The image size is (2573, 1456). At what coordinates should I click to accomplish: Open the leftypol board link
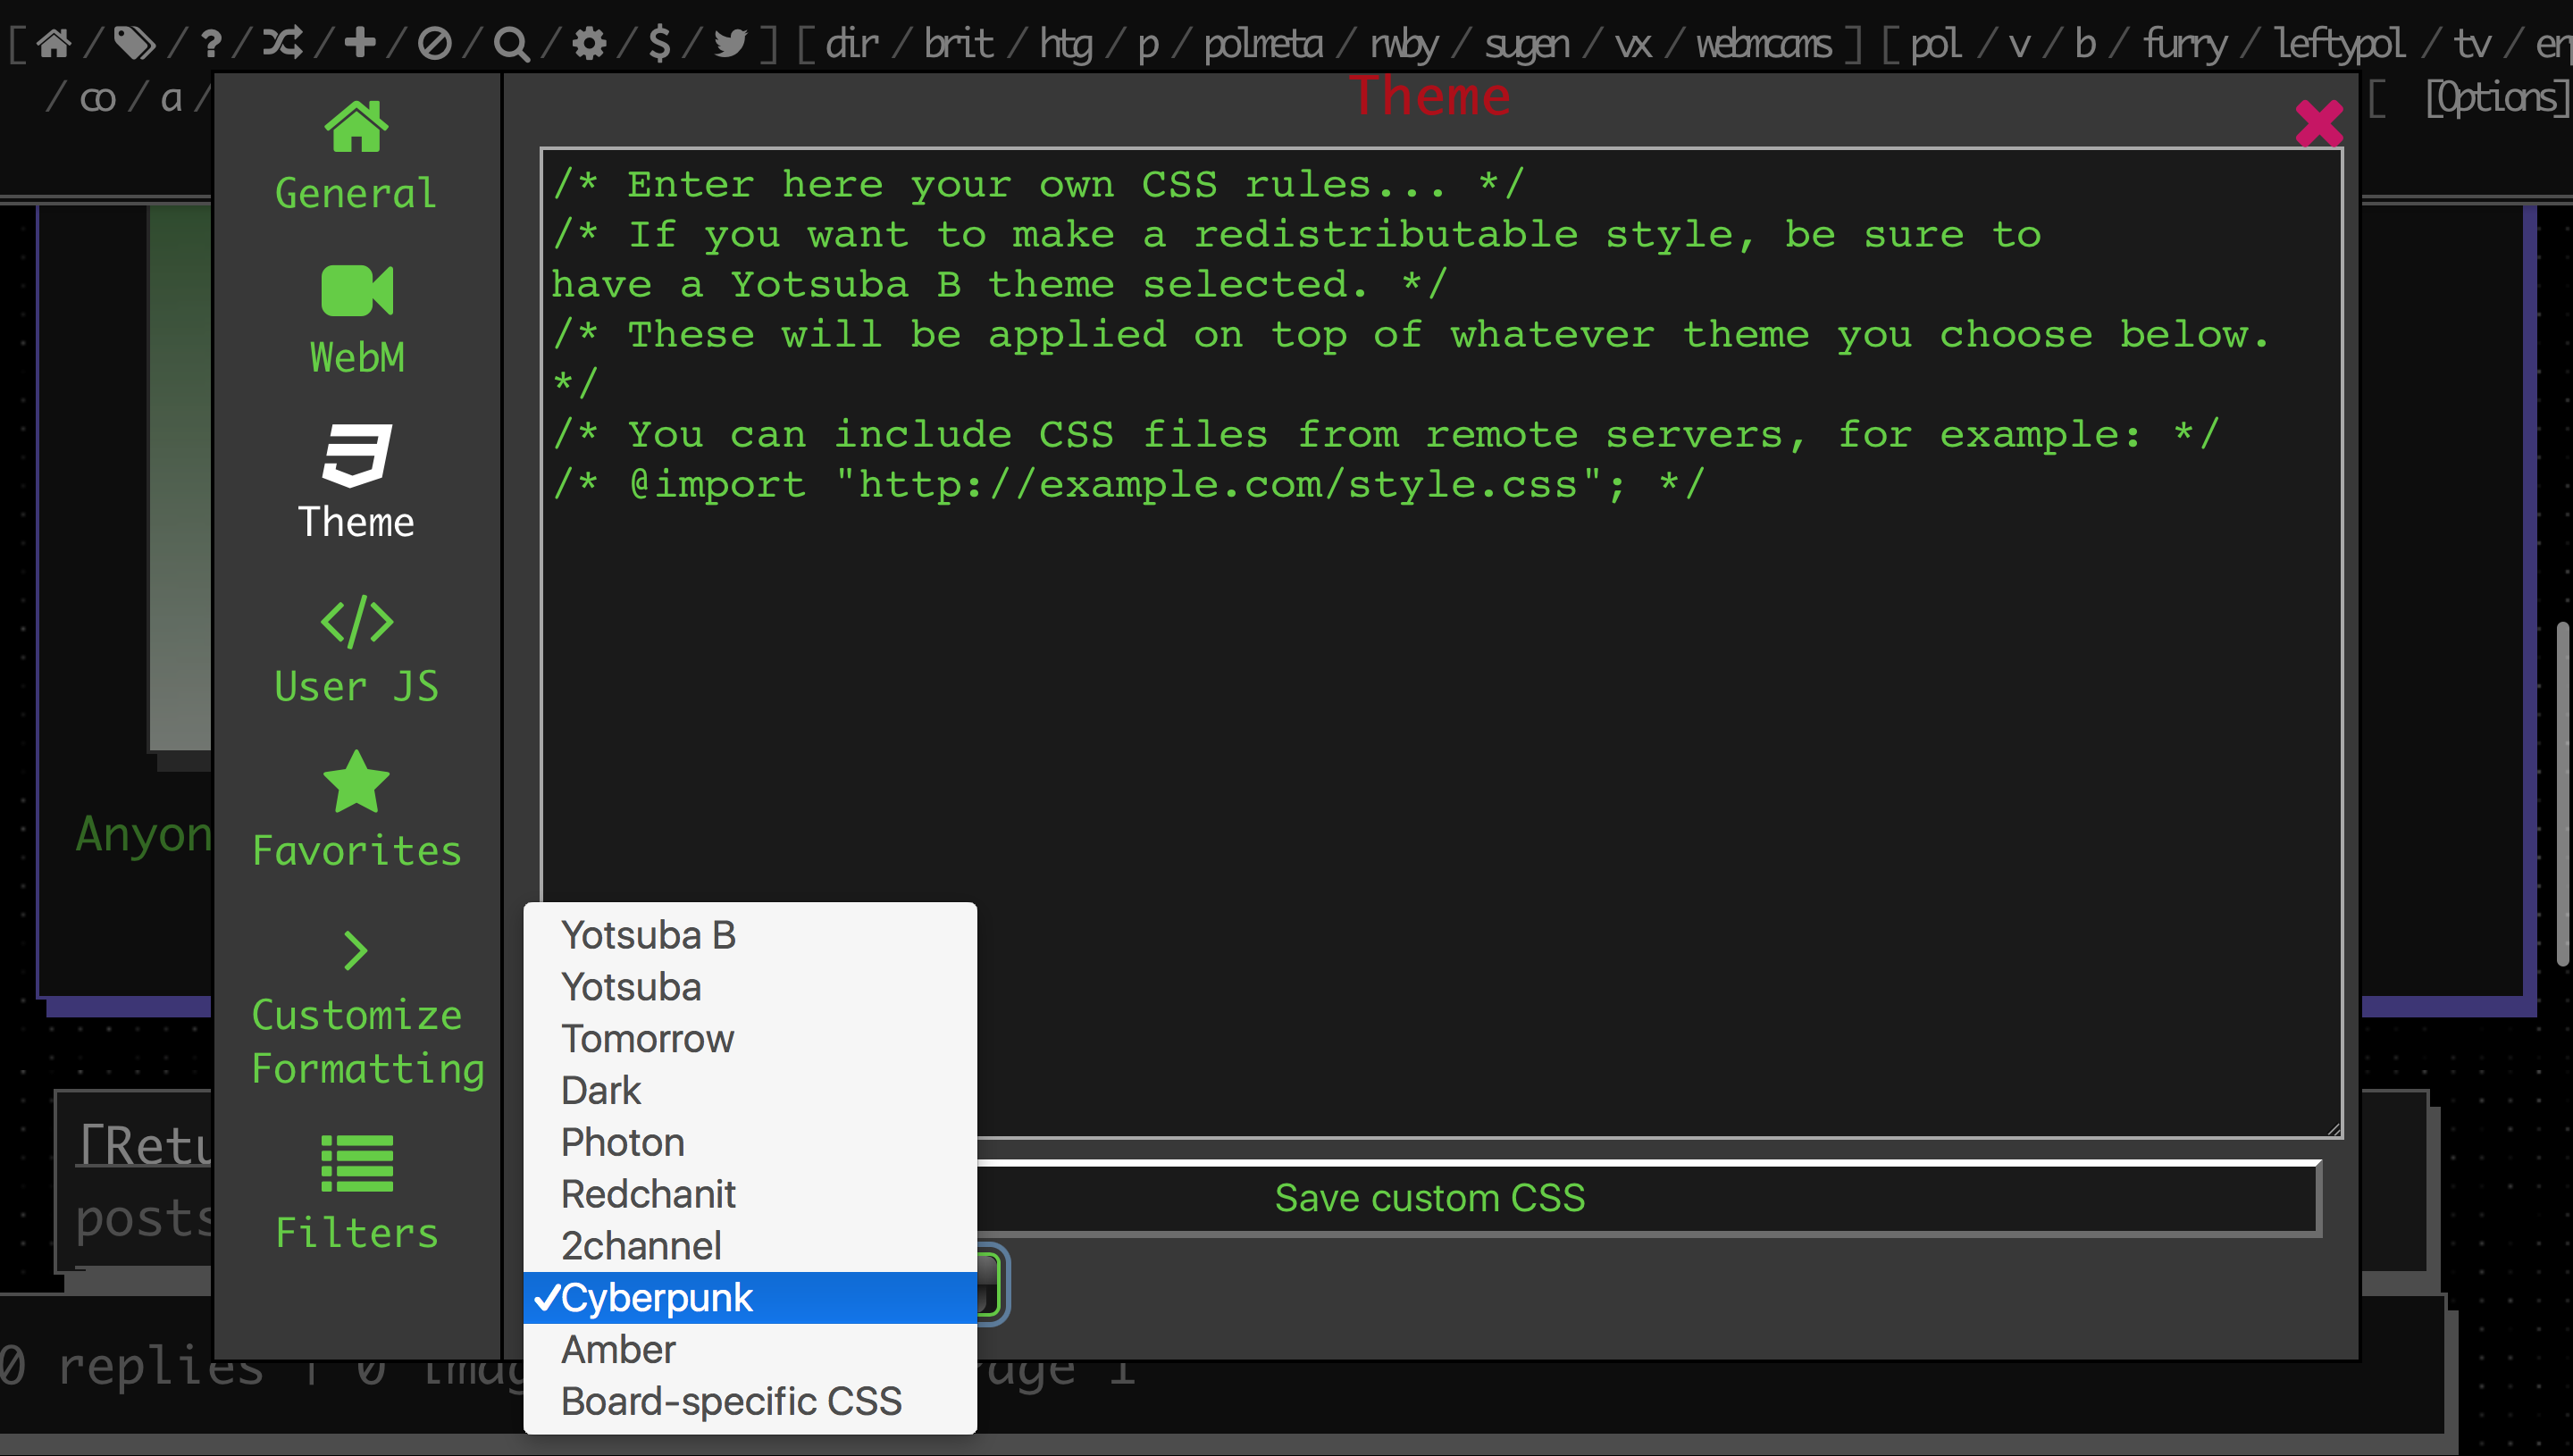click(2339, 45)
